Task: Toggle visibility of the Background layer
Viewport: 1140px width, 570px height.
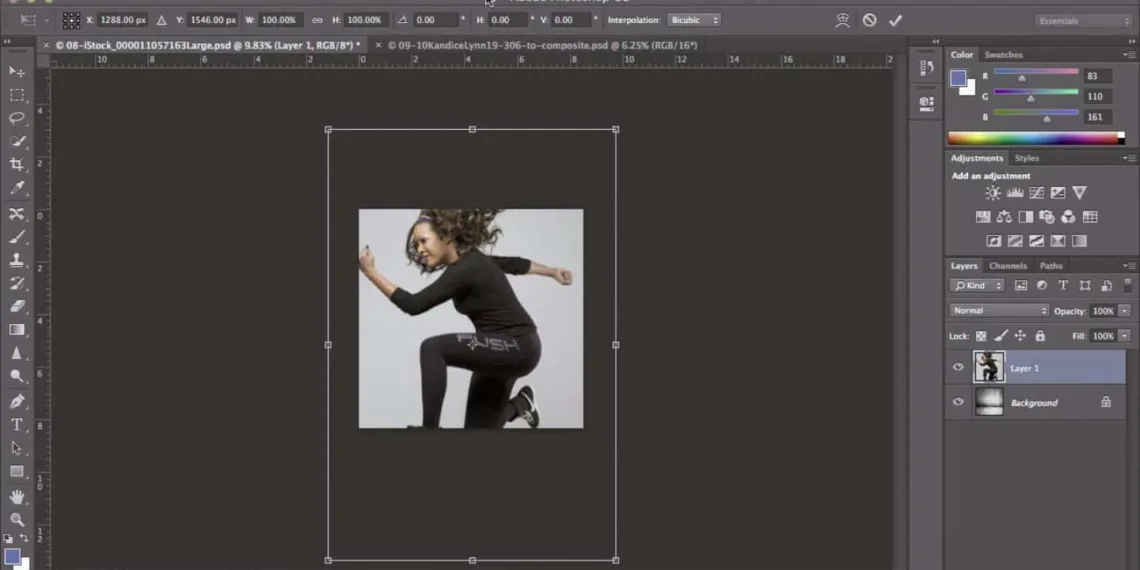Action: (x=958, y=402)
